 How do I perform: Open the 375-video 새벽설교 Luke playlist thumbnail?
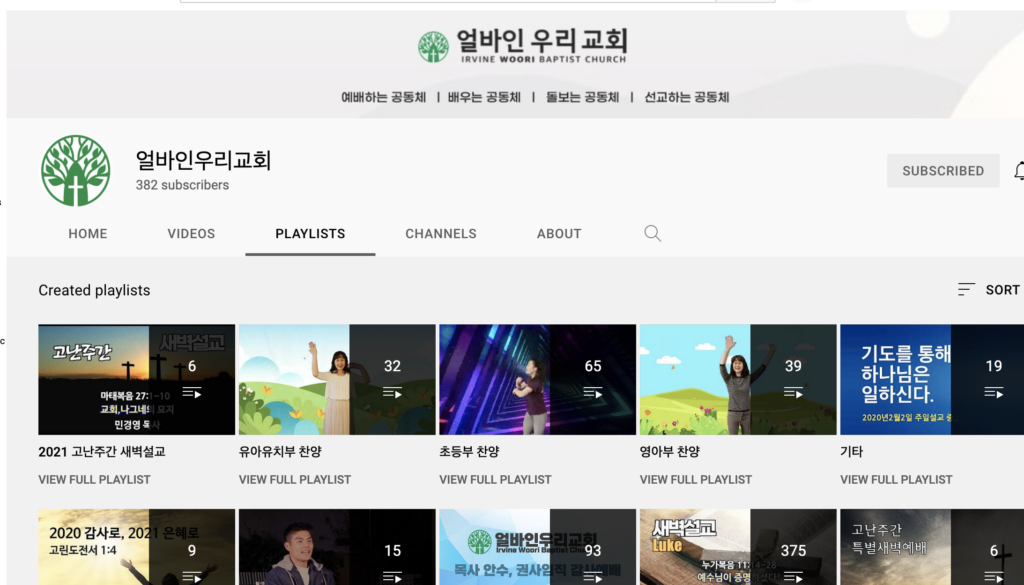click(x=738, y=547)
